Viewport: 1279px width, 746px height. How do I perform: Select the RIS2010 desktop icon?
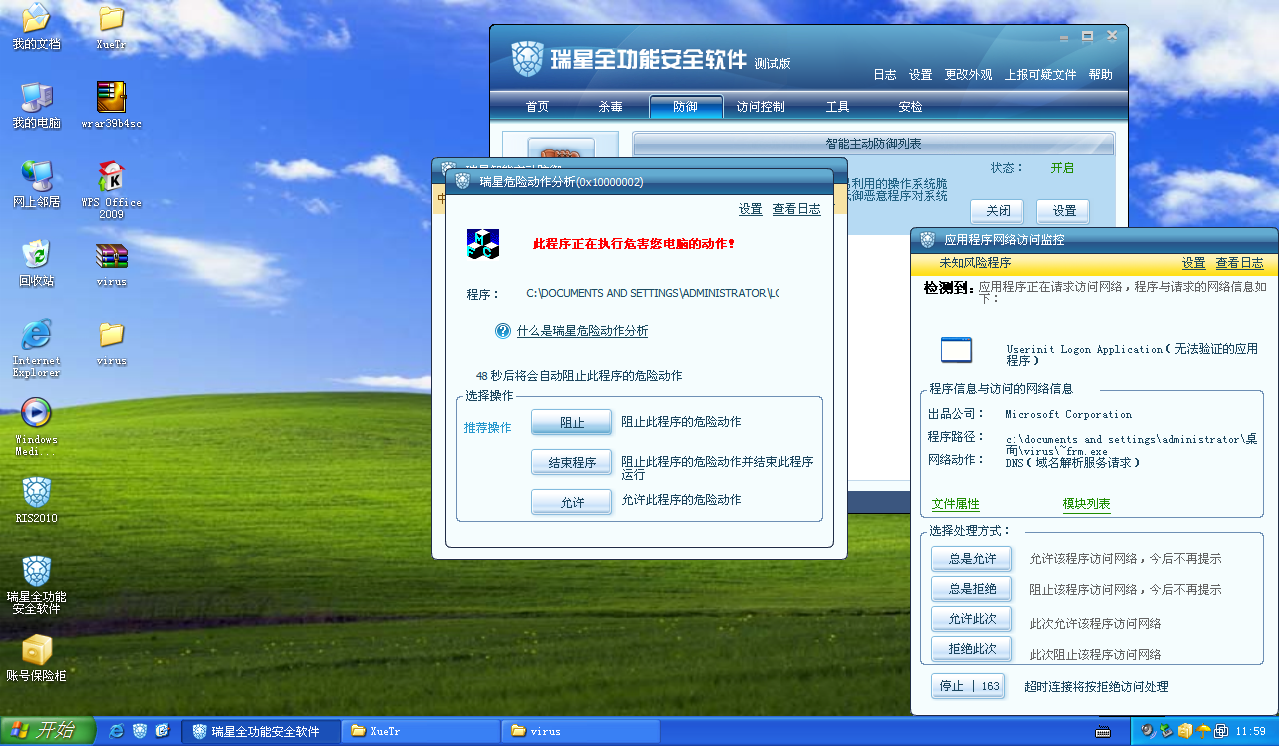(36, 500)
